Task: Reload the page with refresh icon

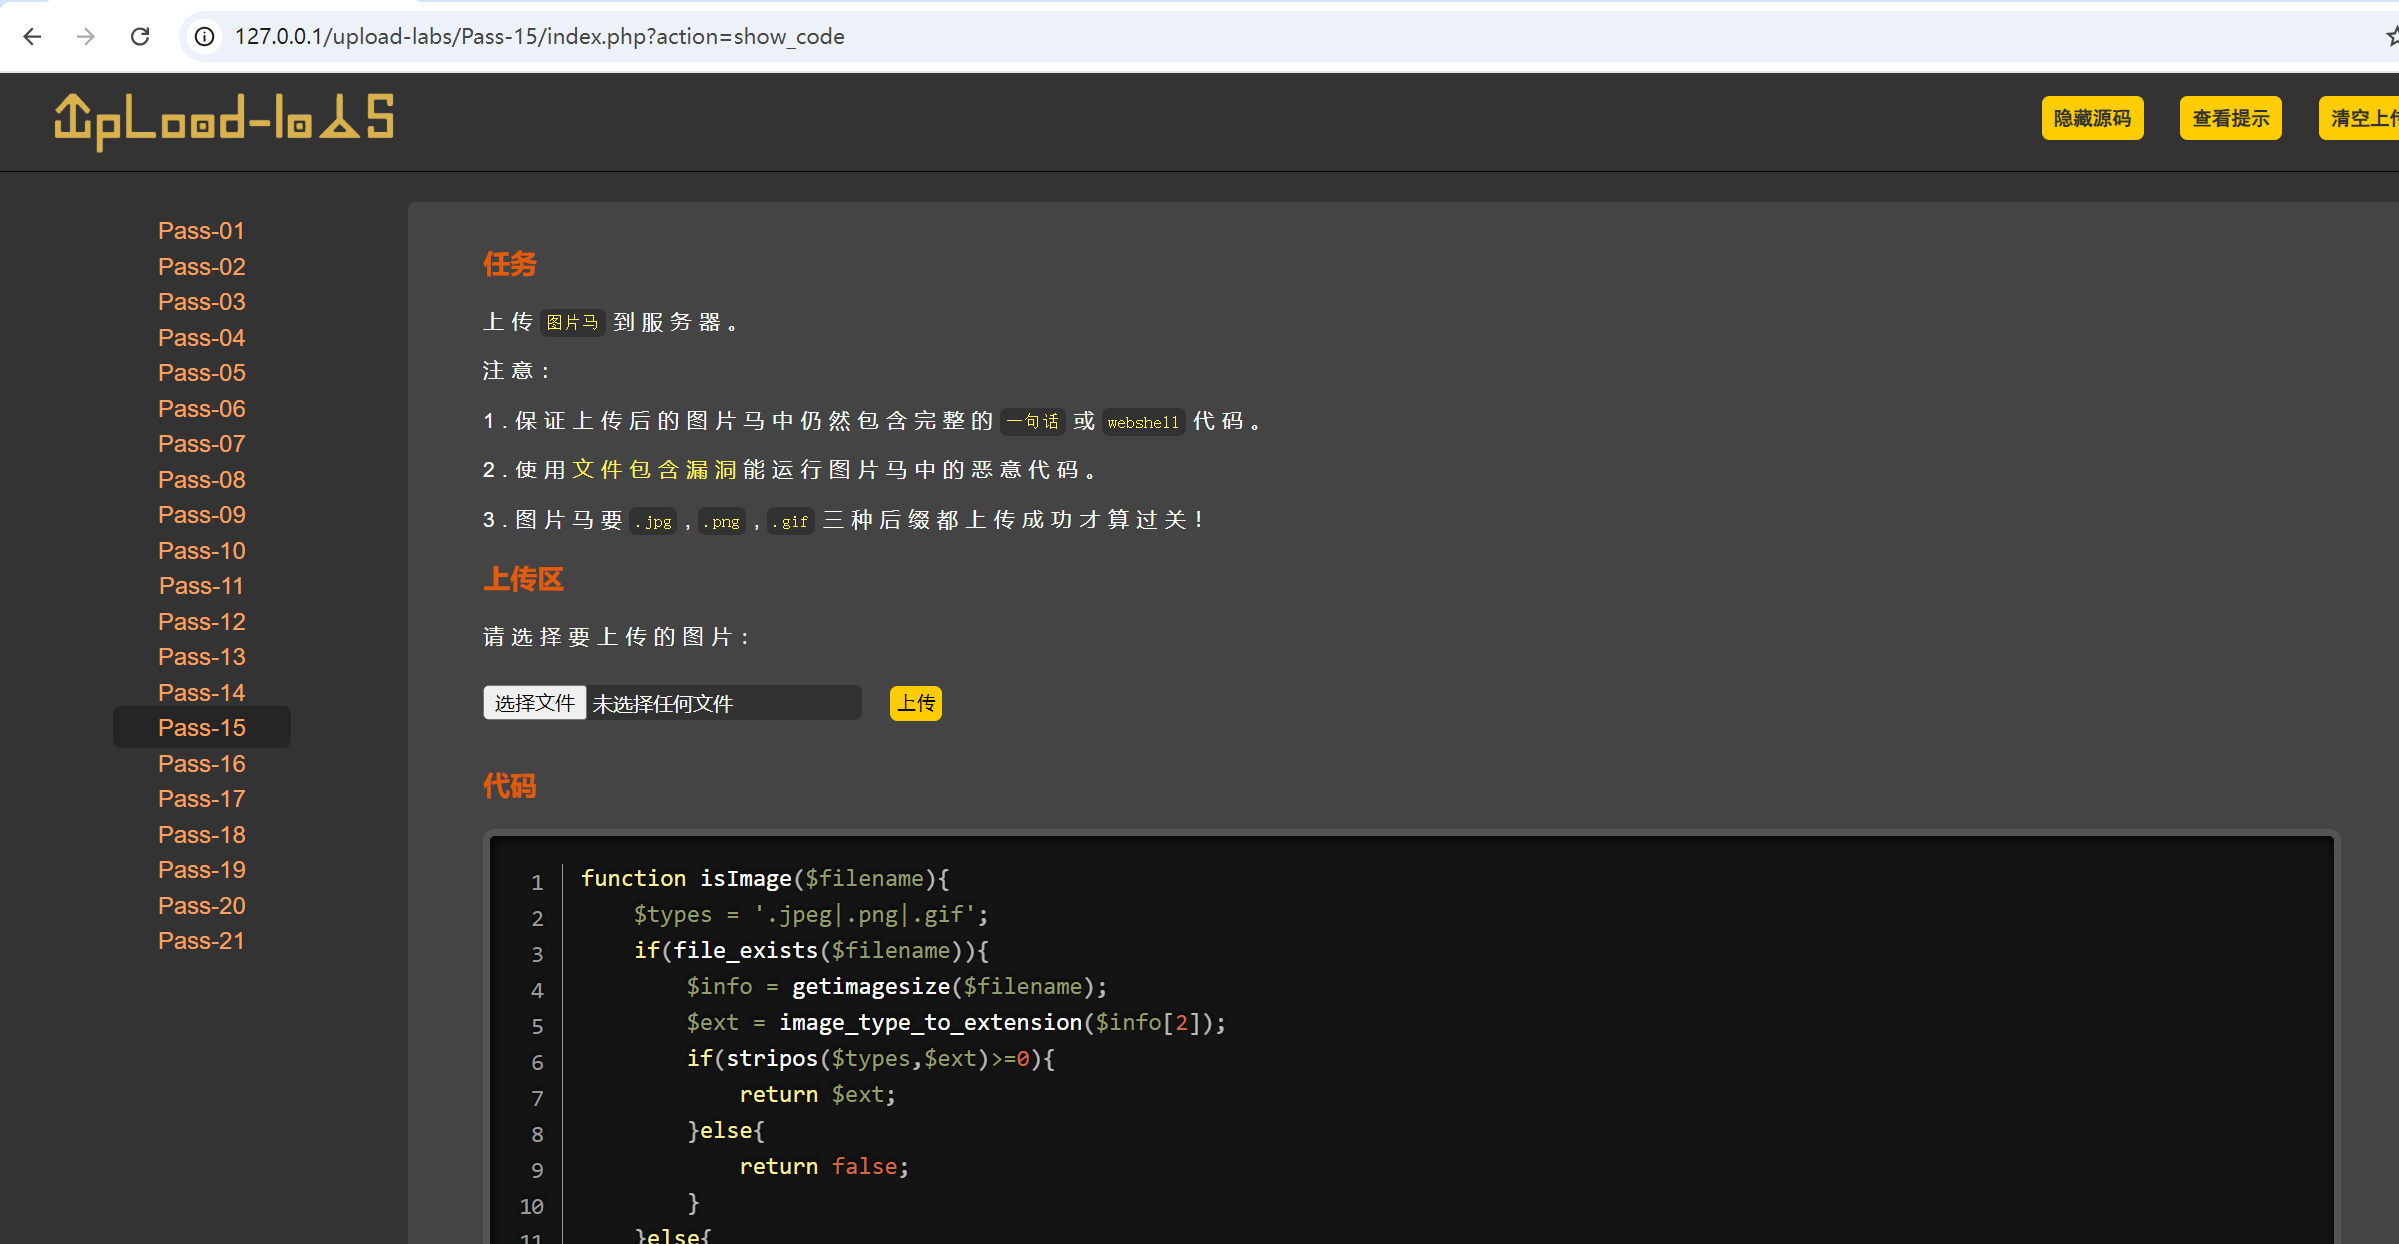Action: coord(140,37)
